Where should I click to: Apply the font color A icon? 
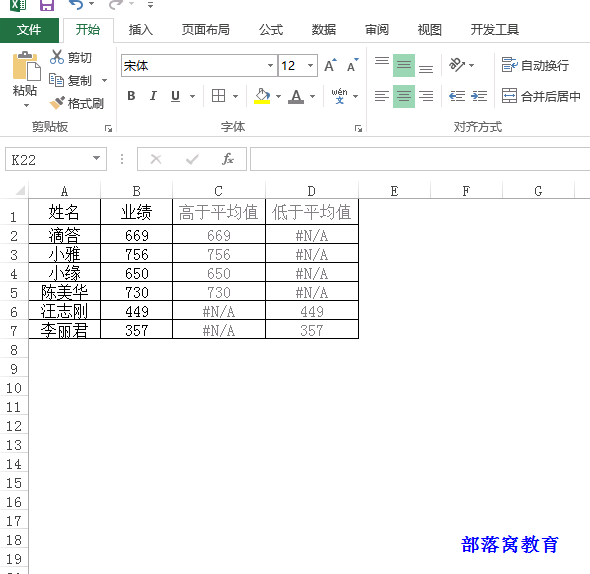tap(296, 96)
